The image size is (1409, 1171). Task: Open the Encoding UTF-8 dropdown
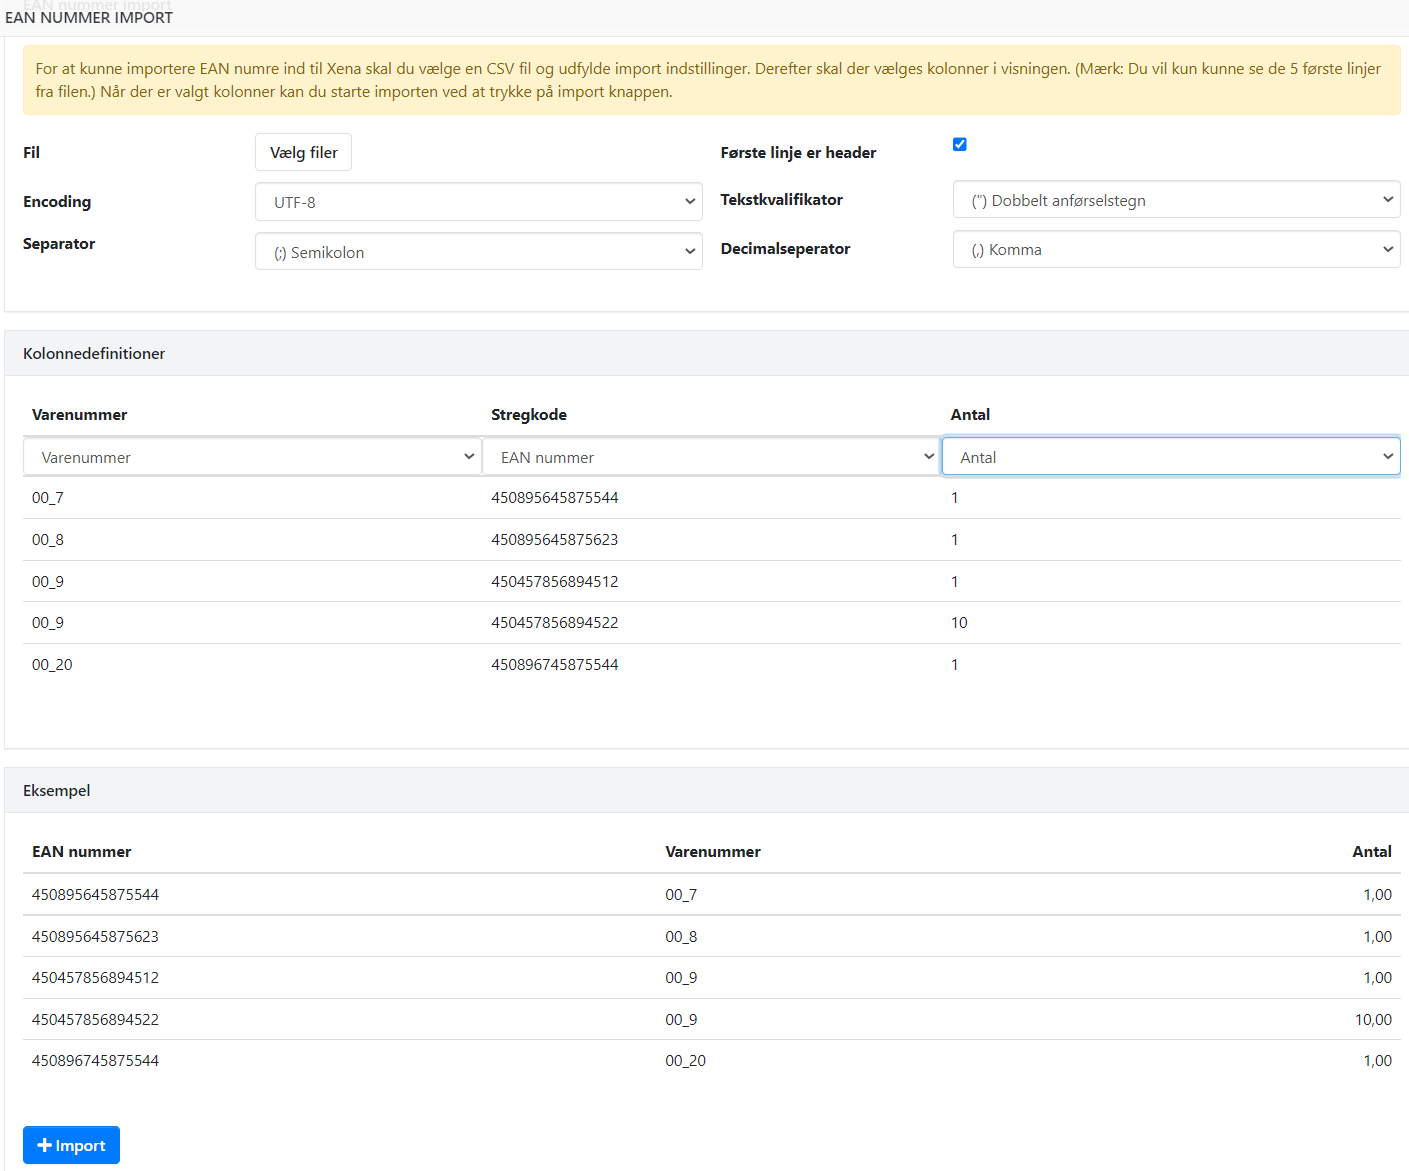478,202
